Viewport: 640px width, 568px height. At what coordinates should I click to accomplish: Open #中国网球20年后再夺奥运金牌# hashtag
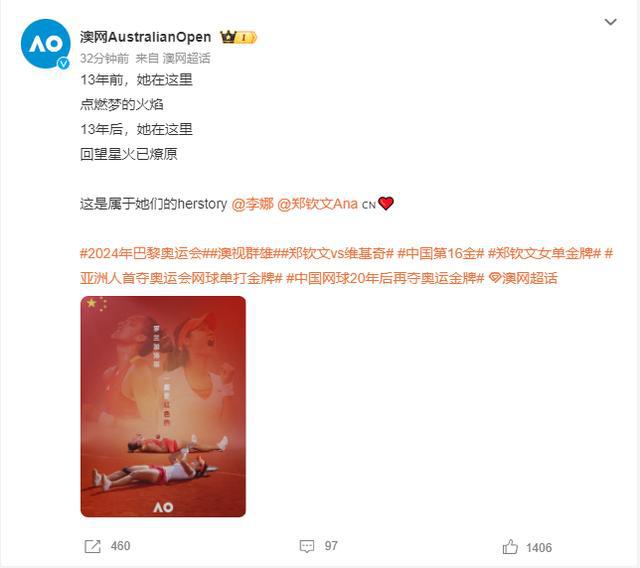point(385,278)
